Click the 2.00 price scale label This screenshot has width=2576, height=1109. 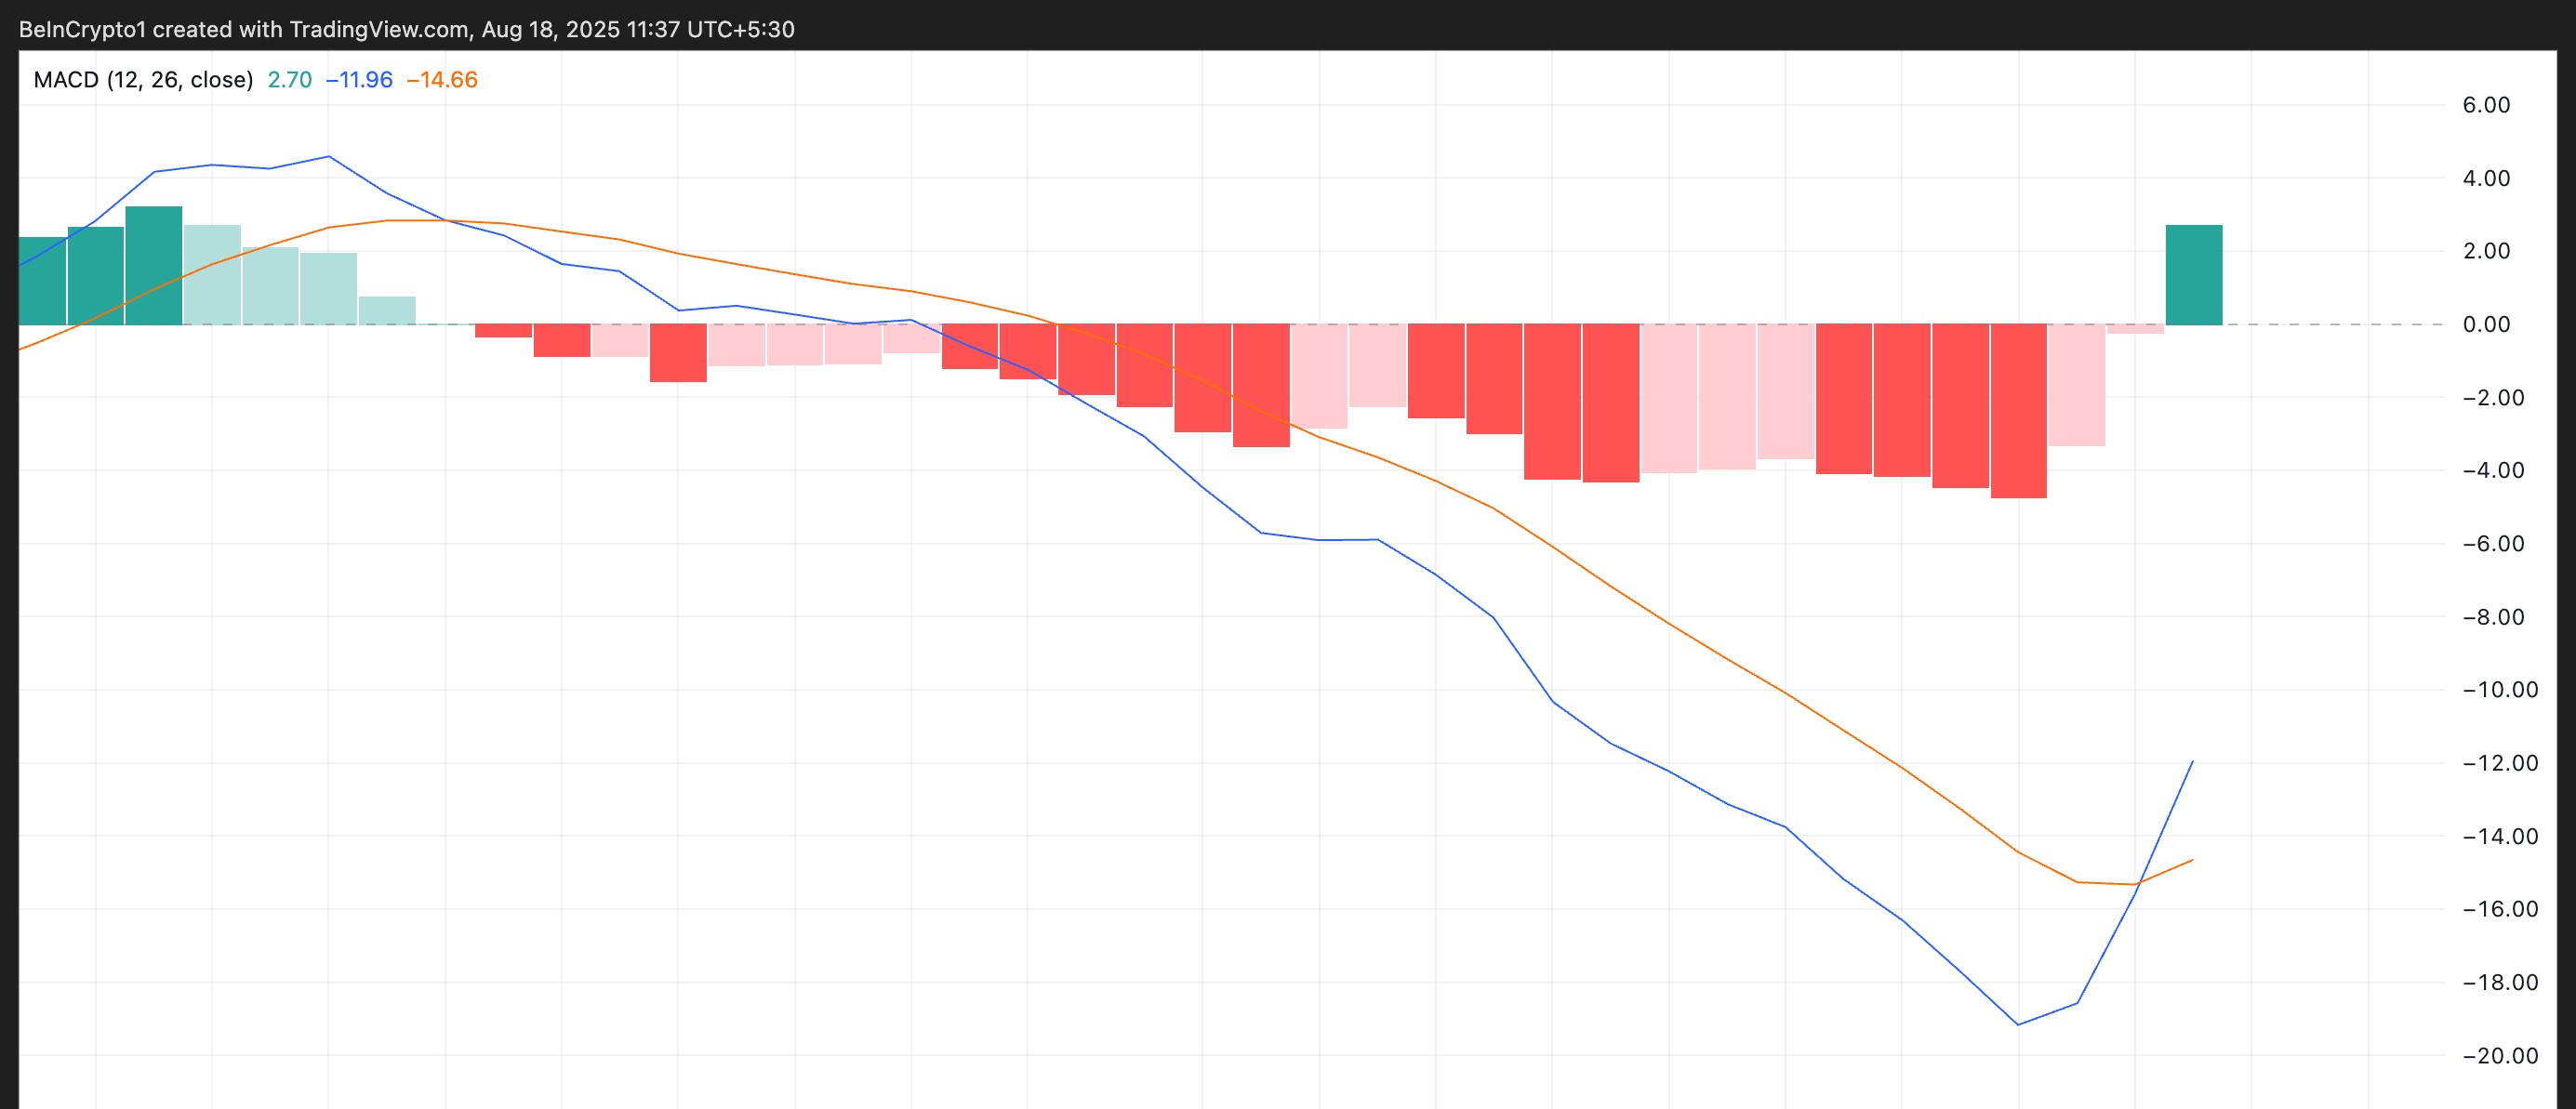pos(2486,251)
